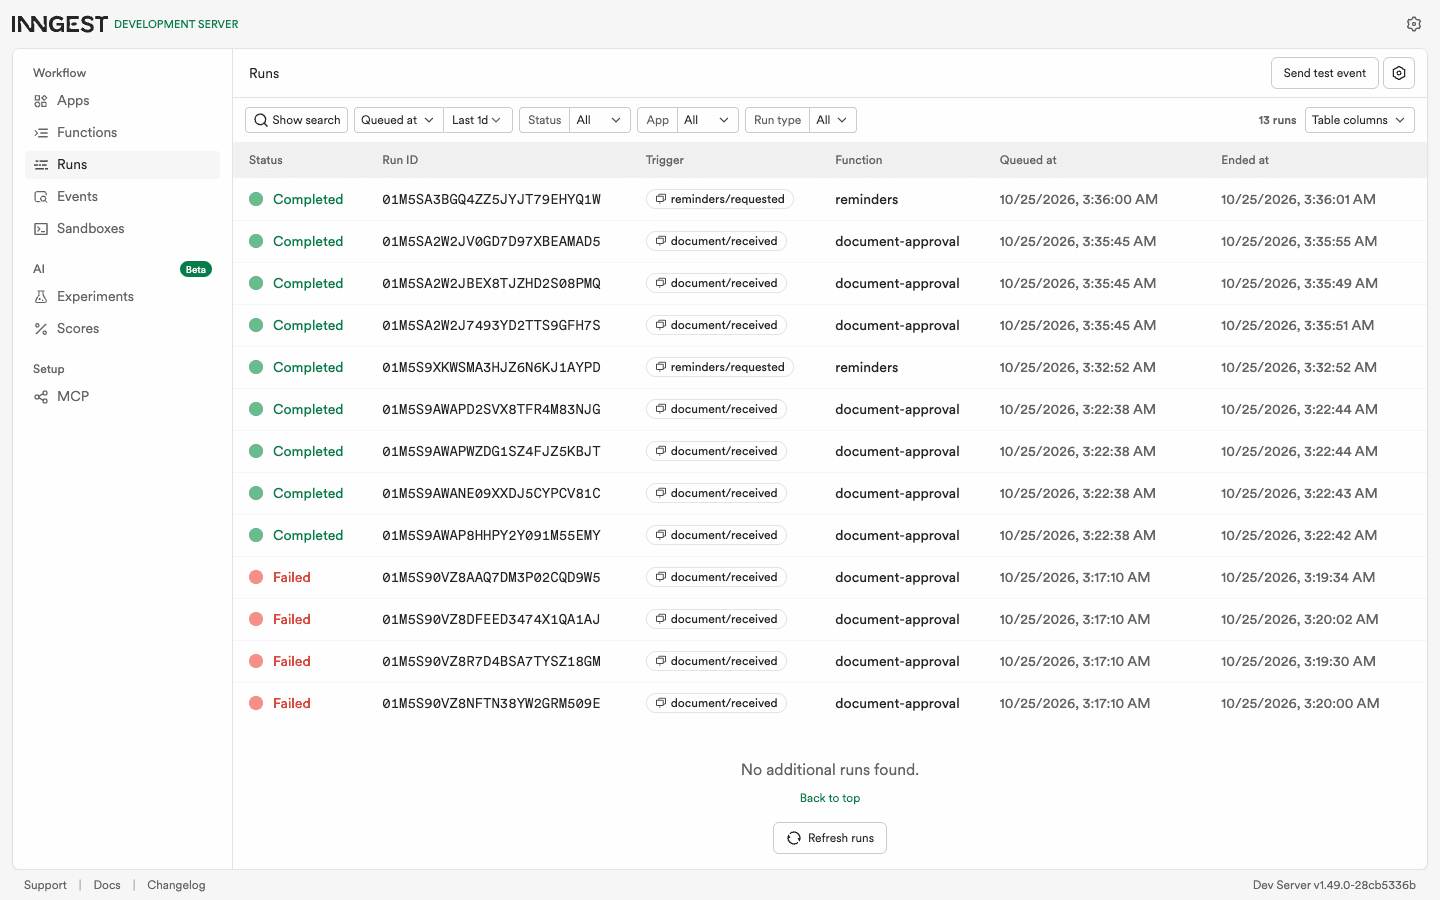Click the hexagon settings icon beside Send test event
The image size is (1440, 900).
pyautogui.click(x=1399, y=73)
